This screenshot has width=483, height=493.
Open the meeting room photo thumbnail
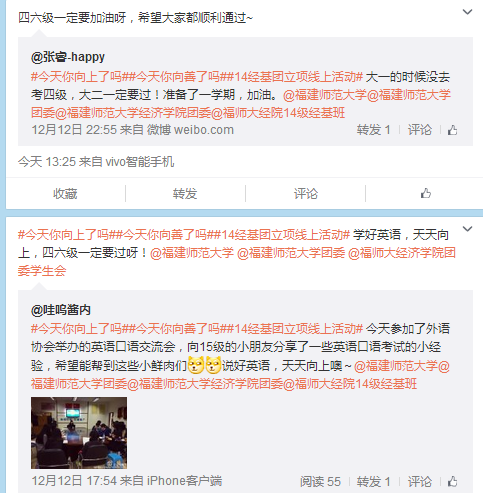coord(79,433)
